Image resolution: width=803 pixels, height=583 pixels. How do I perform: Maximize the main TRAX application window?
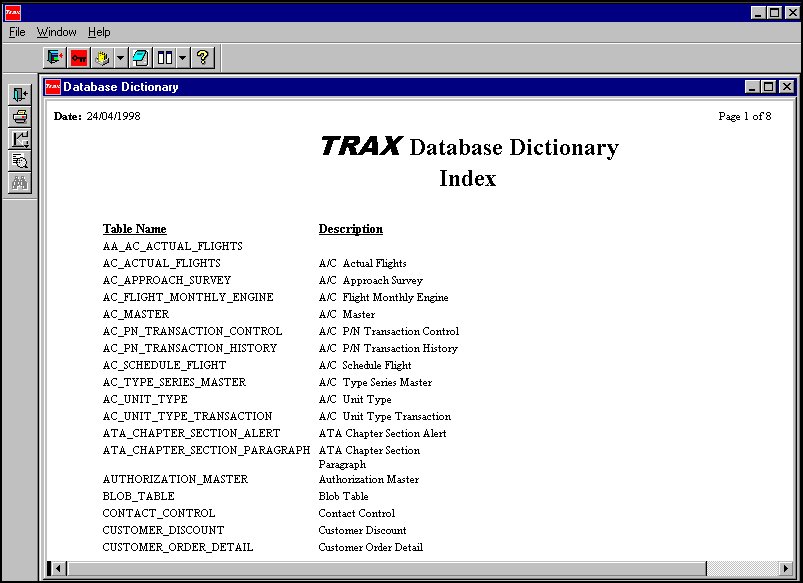point(775,13)
